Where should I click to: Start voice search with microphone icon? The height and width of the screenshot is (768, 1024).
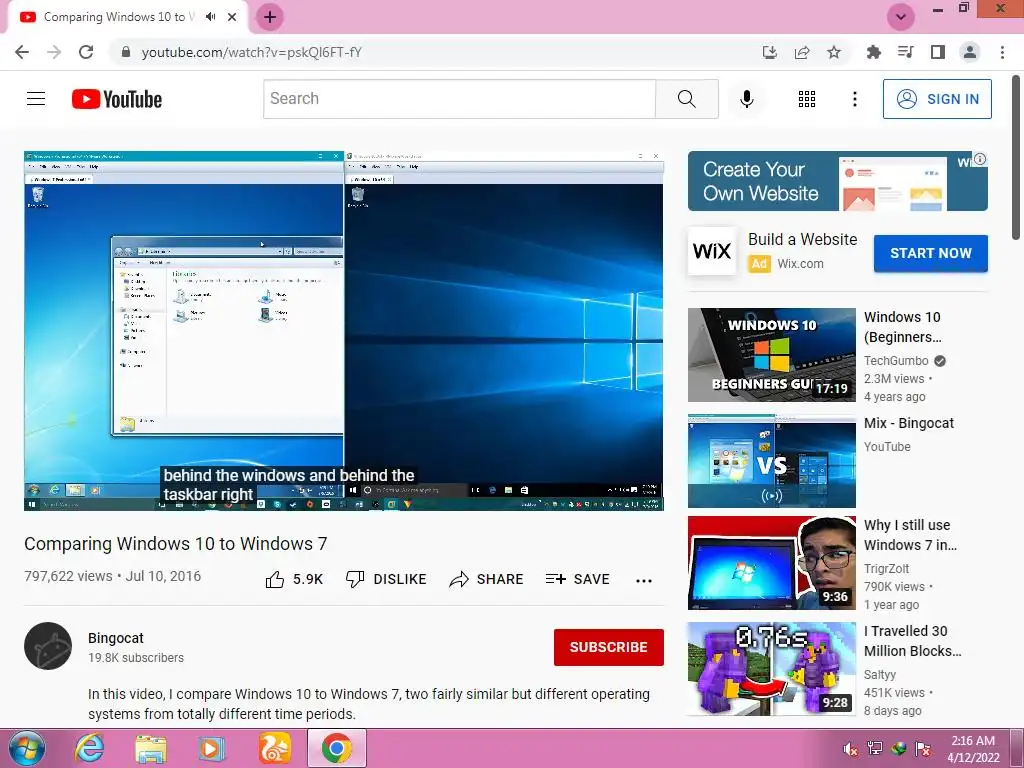tap(746, 99)
